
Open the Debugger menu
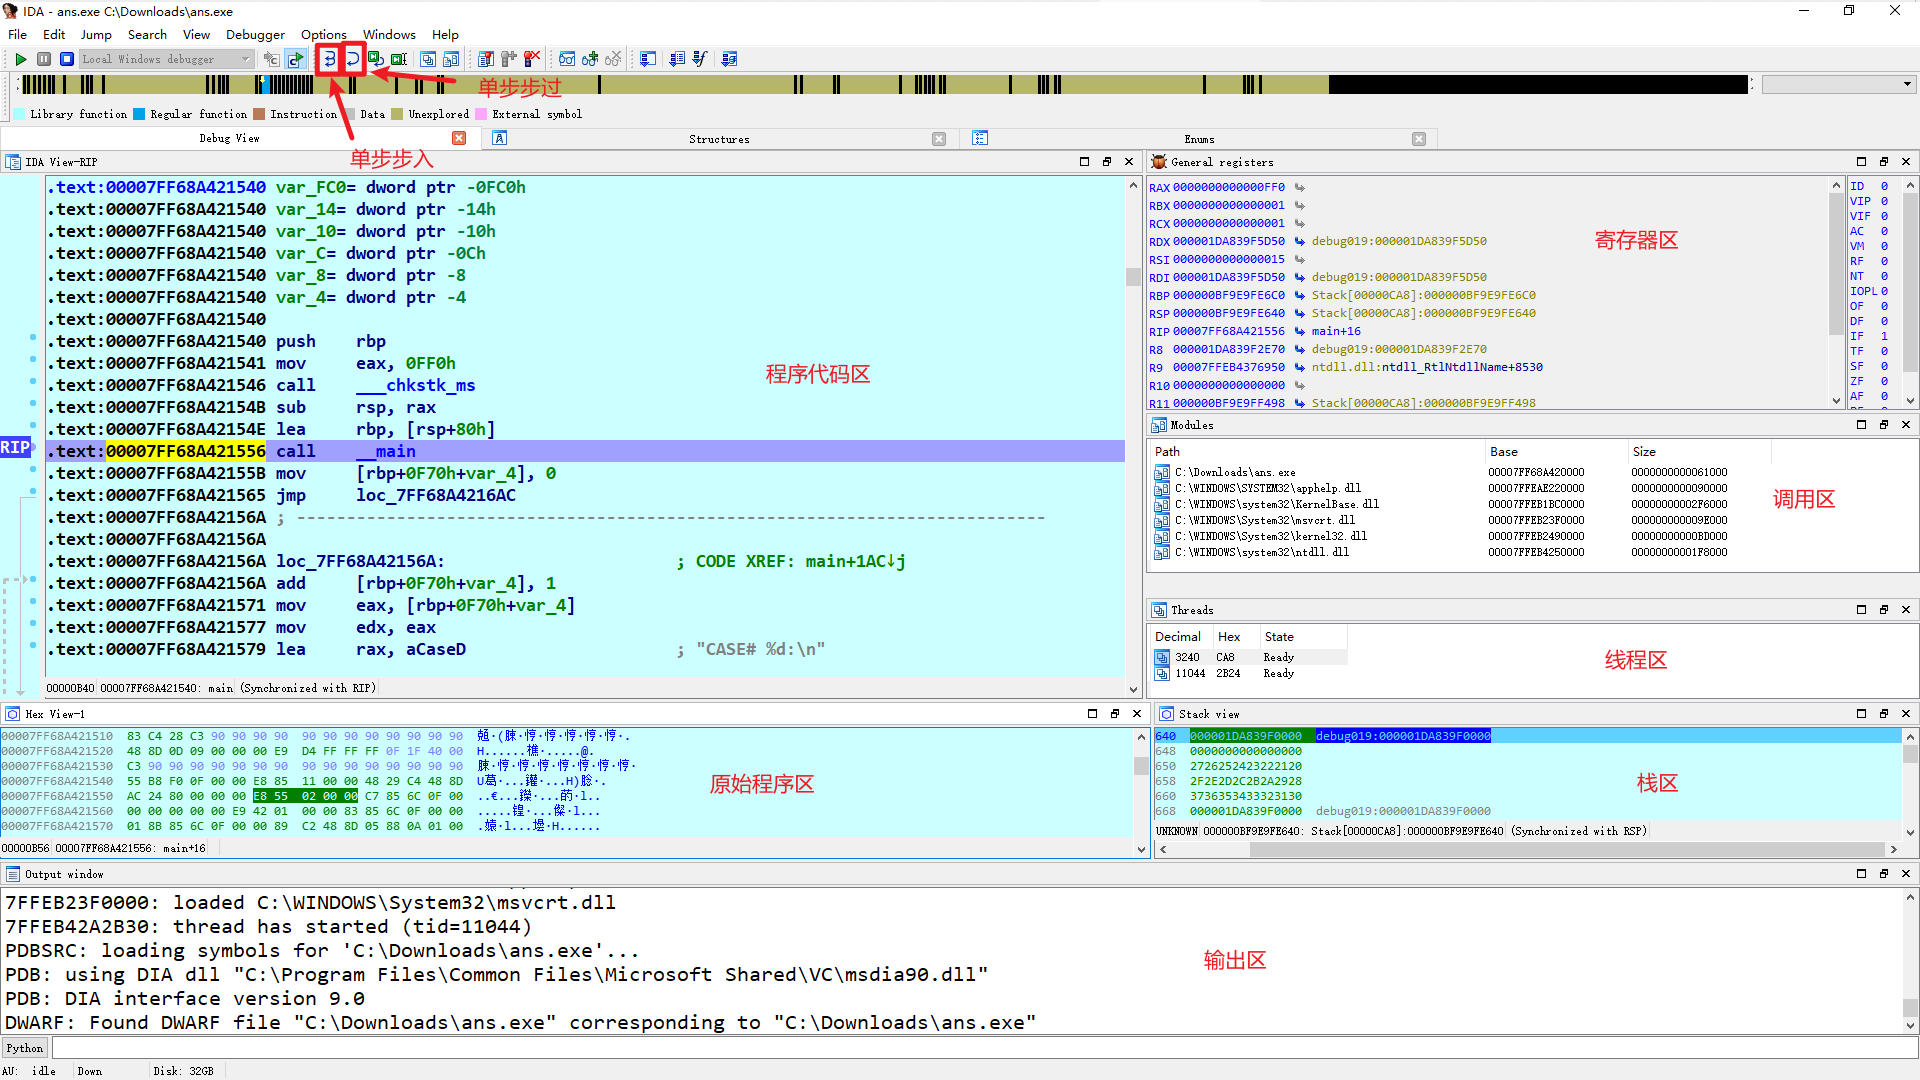(255, 34)
